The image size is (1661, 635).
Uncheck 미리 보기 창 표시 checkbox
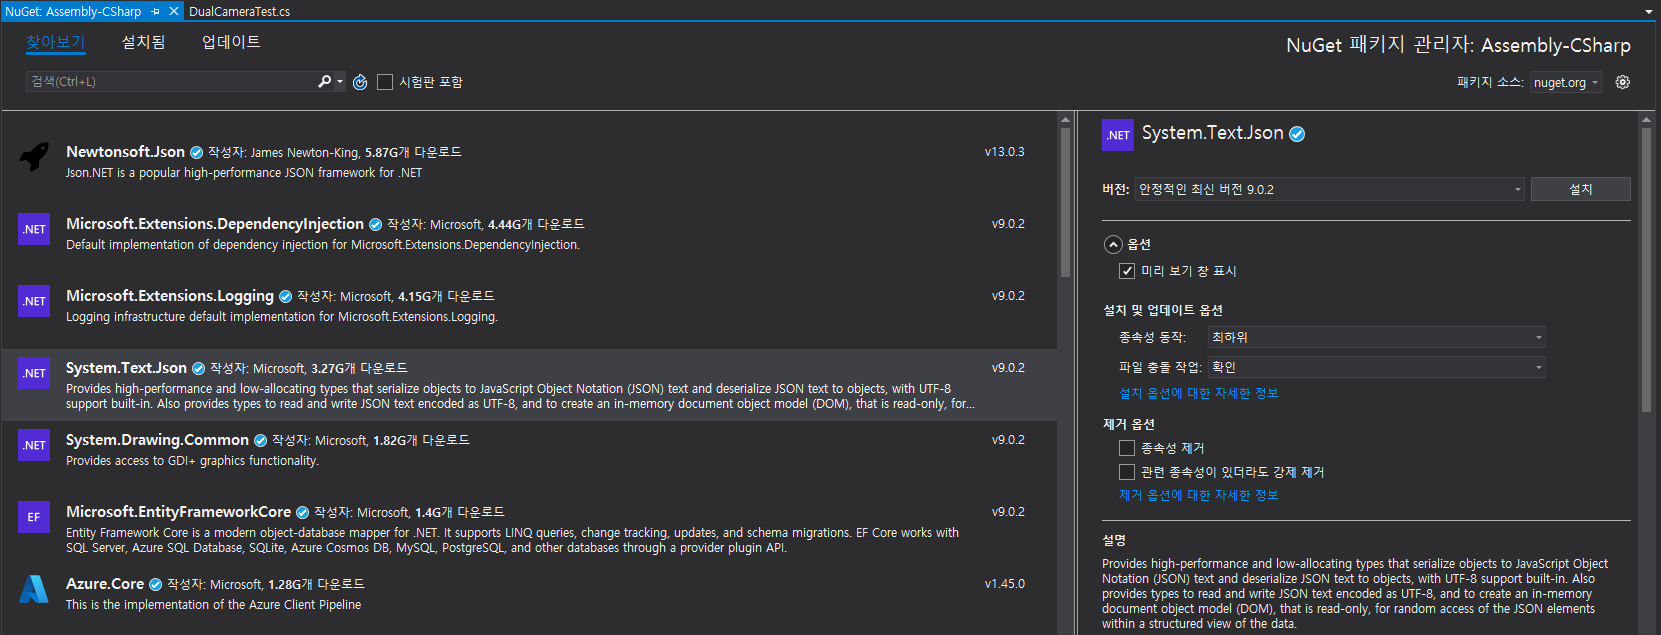(1127, 271)
